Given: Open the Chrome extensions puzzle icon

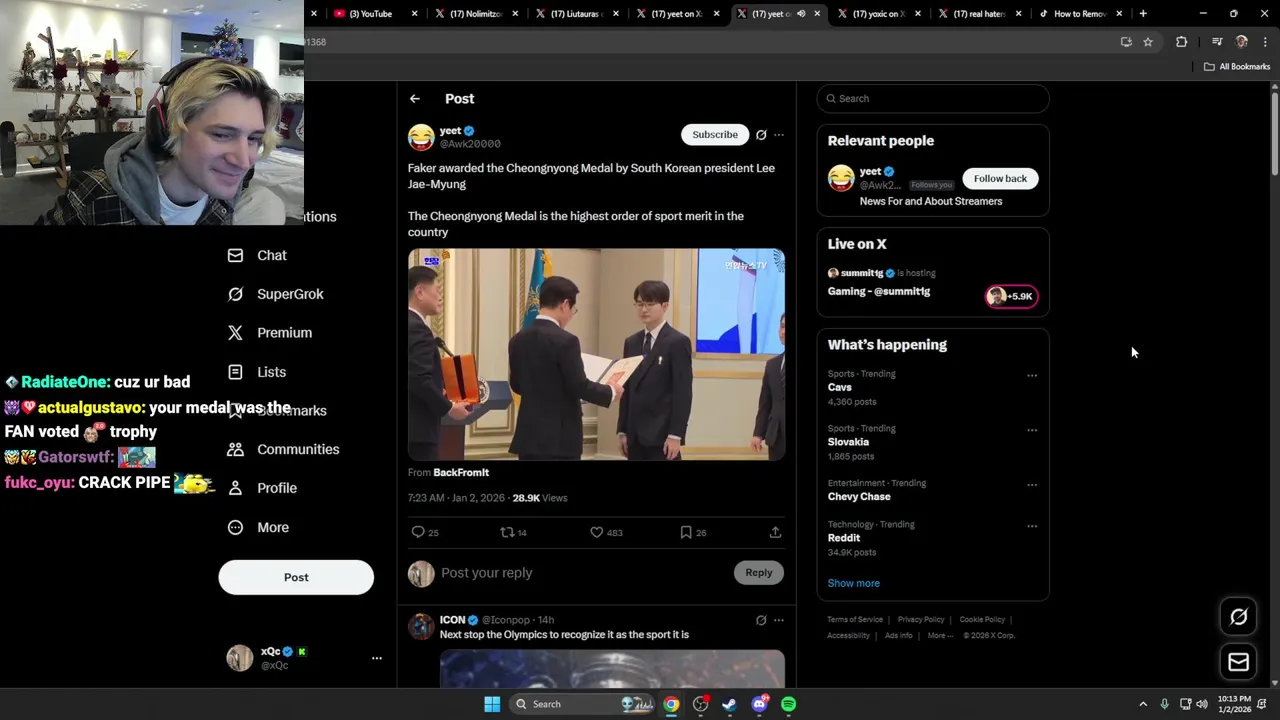Looking at the screenshot, I should [1182, 42].
